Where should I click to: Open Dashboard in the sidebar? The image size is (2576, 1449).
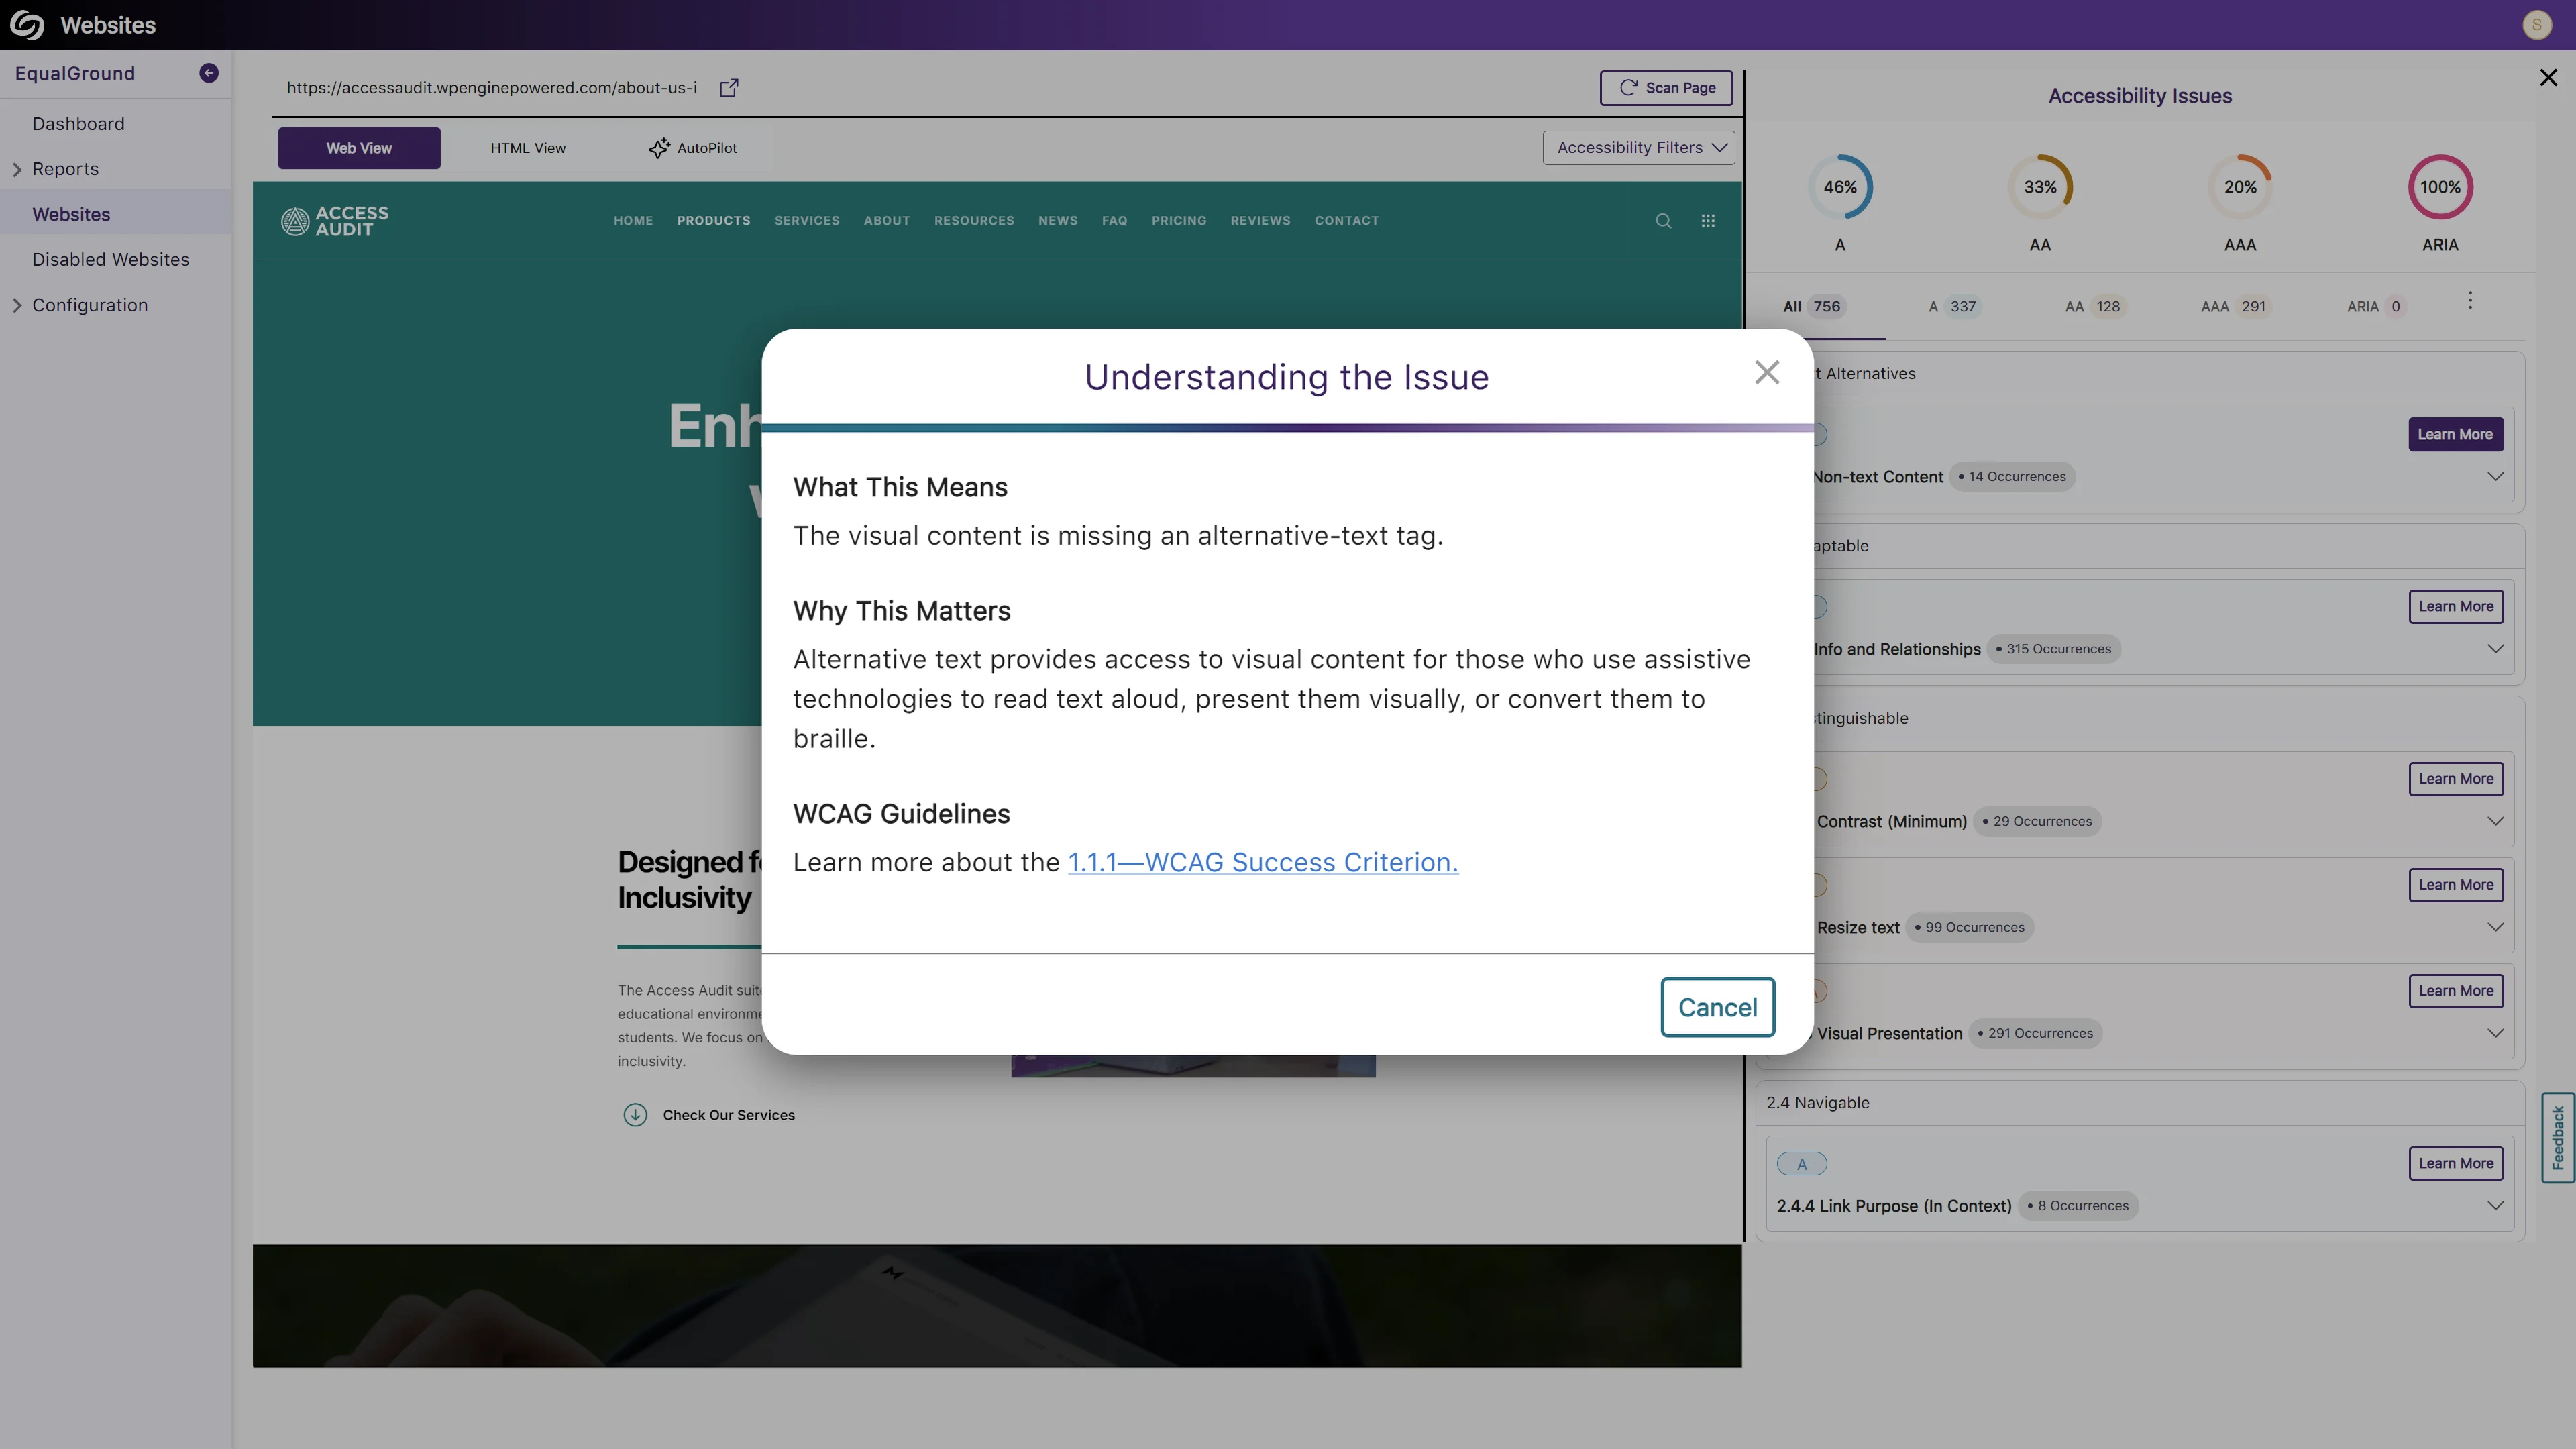[x=78, y=124]
